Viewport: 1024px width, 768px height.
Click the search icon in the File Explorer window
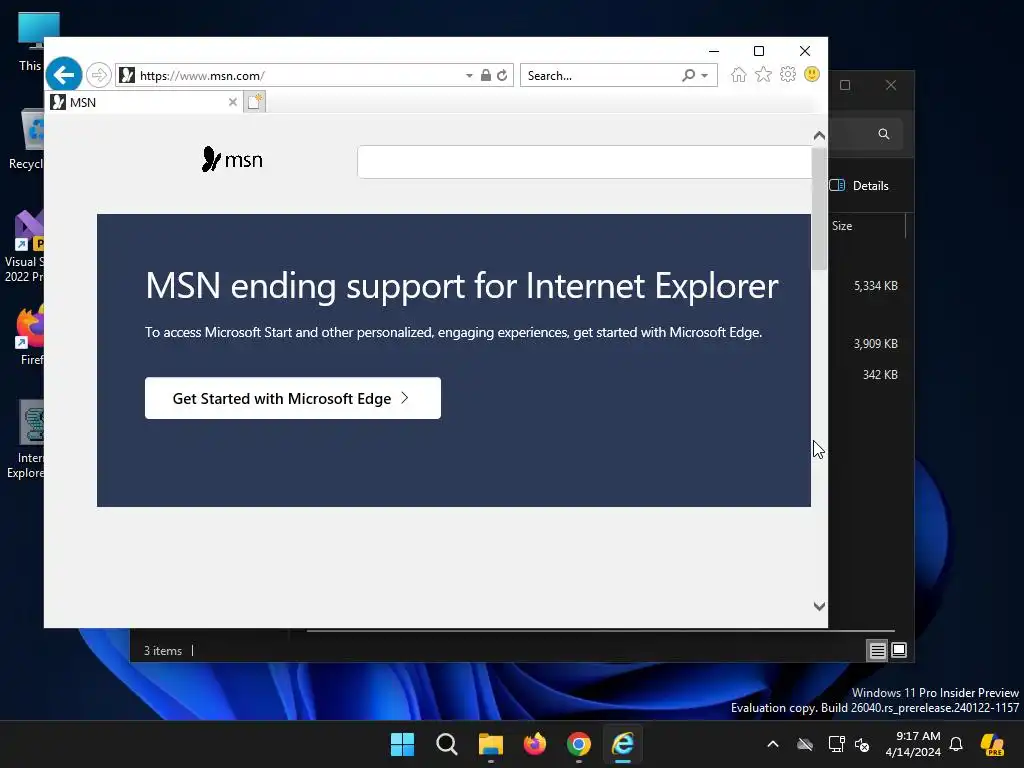point(884,134)
